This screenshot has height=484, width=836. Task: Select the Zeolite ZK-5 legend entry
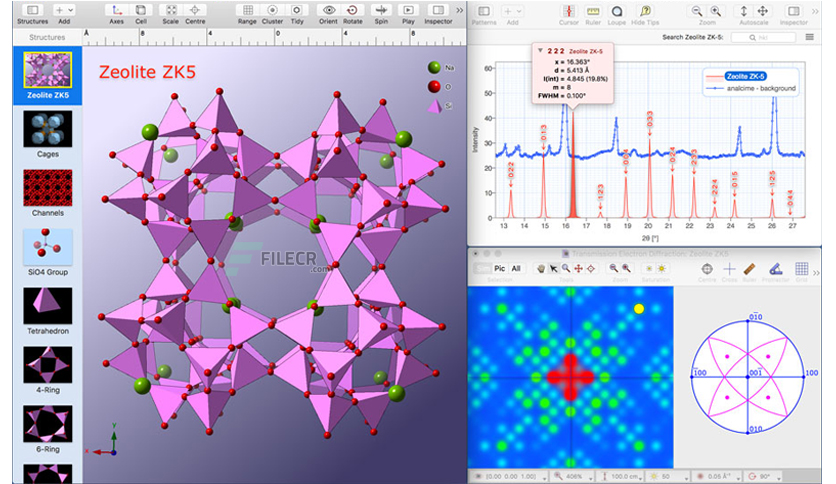[x=745, y=76]
